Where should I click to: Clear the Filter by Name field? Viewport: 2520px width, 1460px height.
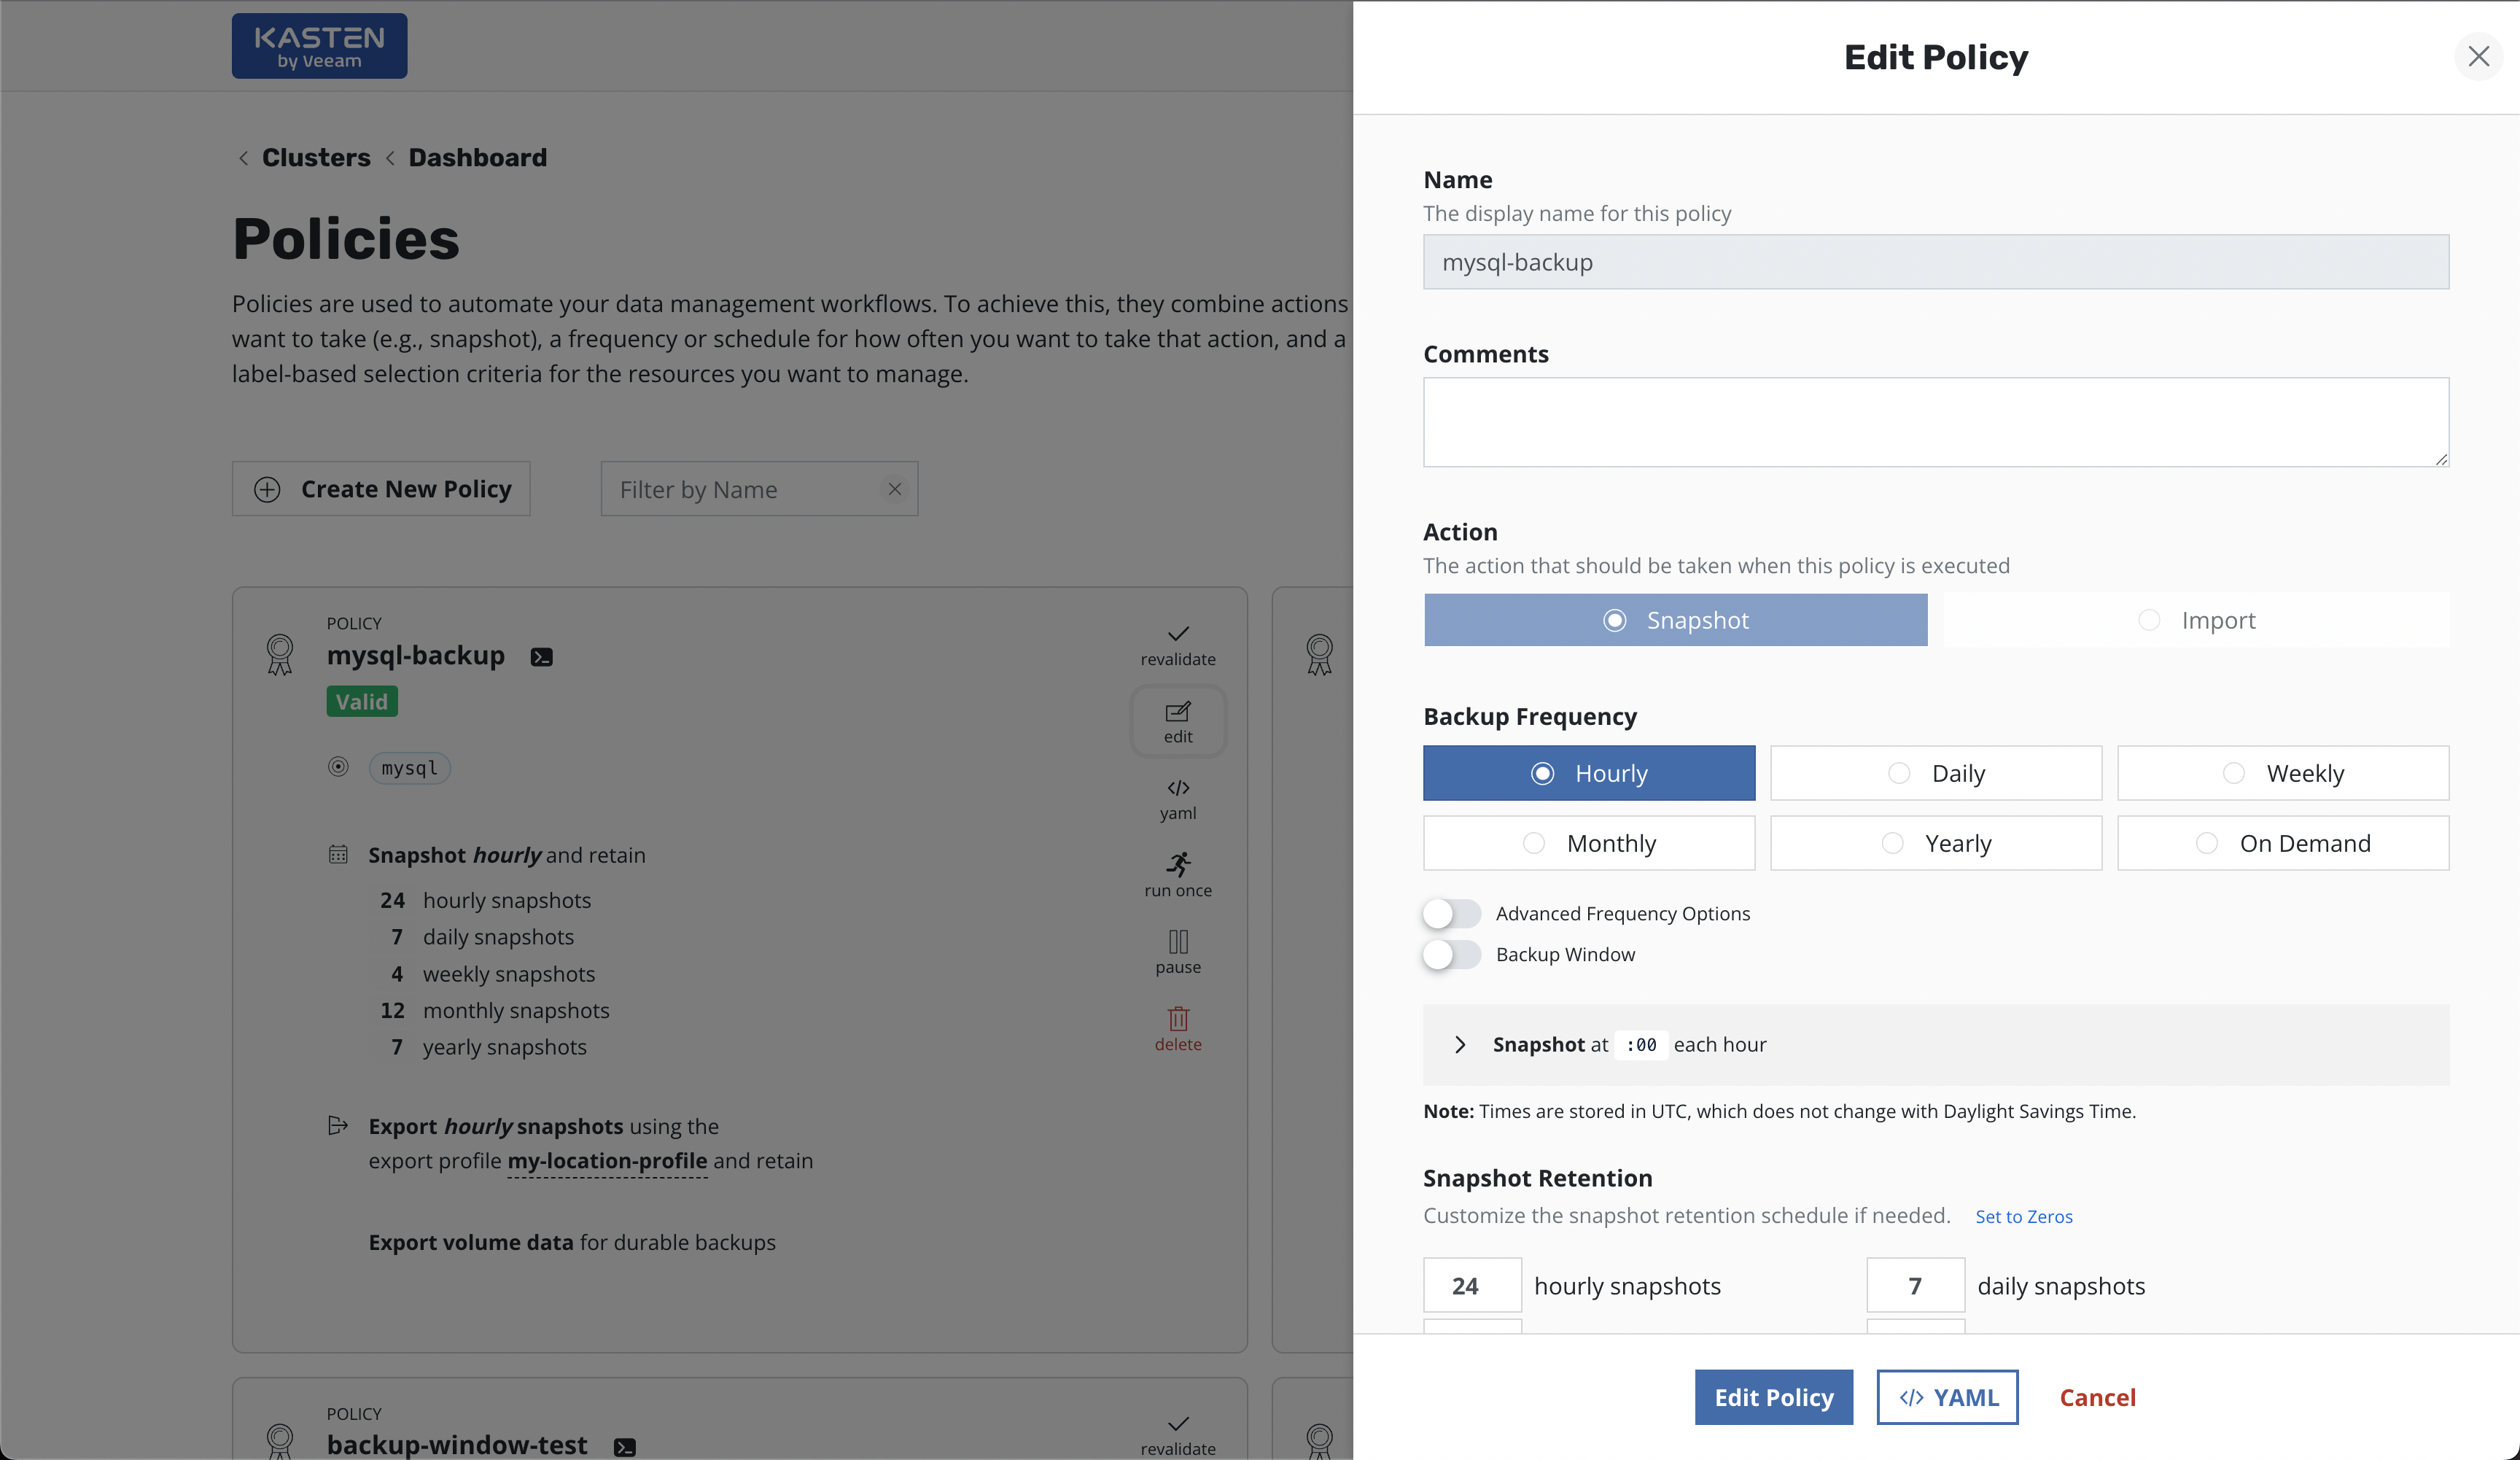(x=895, y=489)
